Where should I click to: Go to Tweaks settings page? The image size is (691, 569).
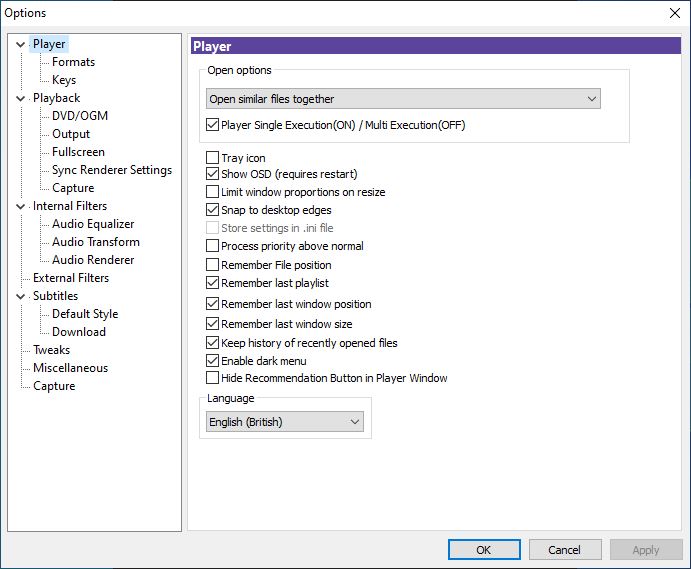tap(52, 350)
